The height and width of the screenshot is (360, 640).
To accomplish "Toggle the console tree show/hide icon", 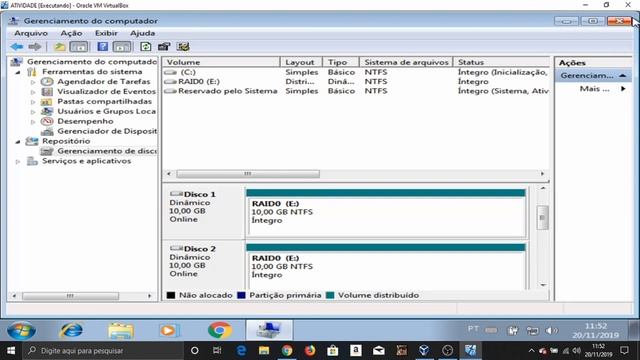I will [79, 47].
